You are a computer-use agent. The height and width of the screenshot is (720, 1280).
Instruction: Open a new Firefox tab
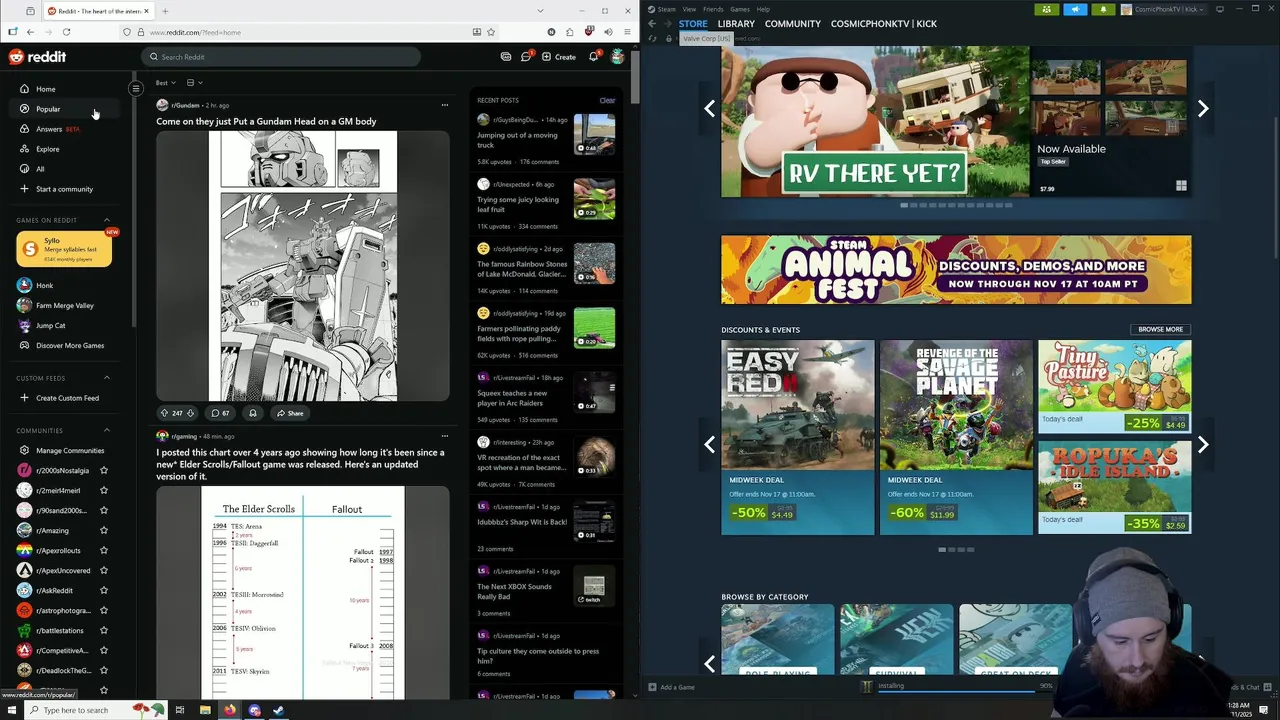click(165, 11)
